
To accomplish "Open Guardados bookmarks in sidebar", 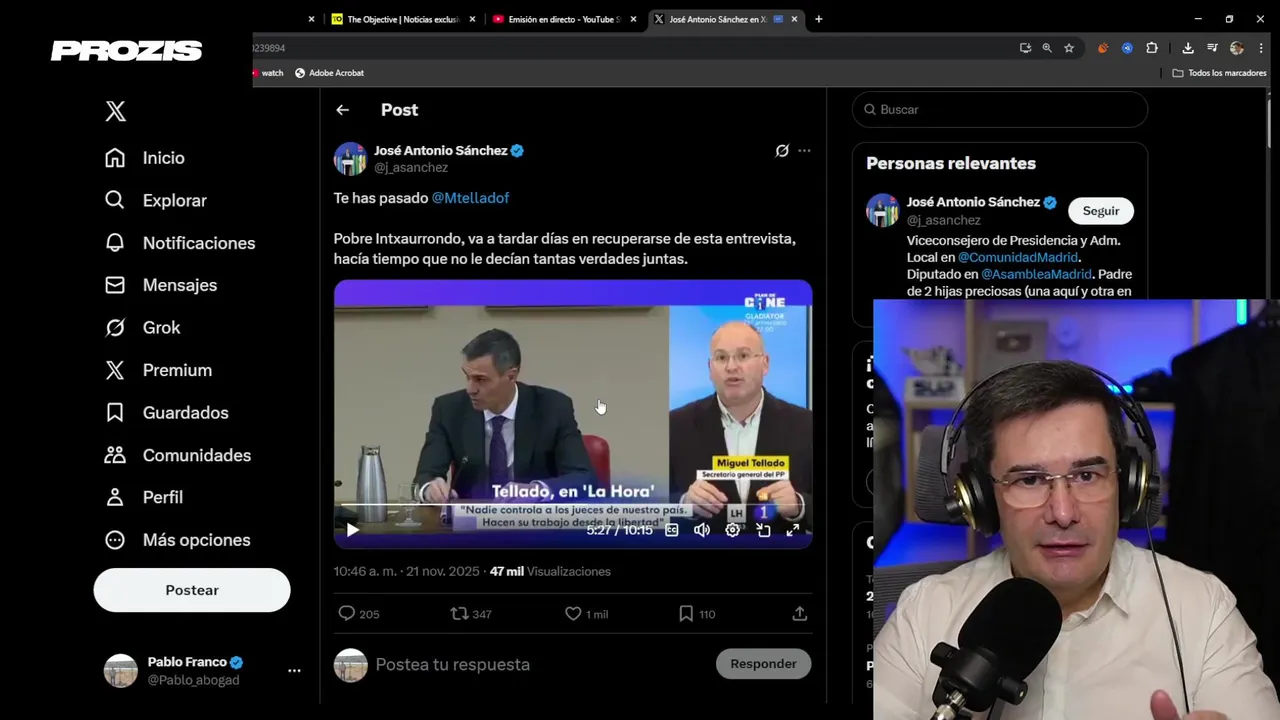I will tap(167, 412).
